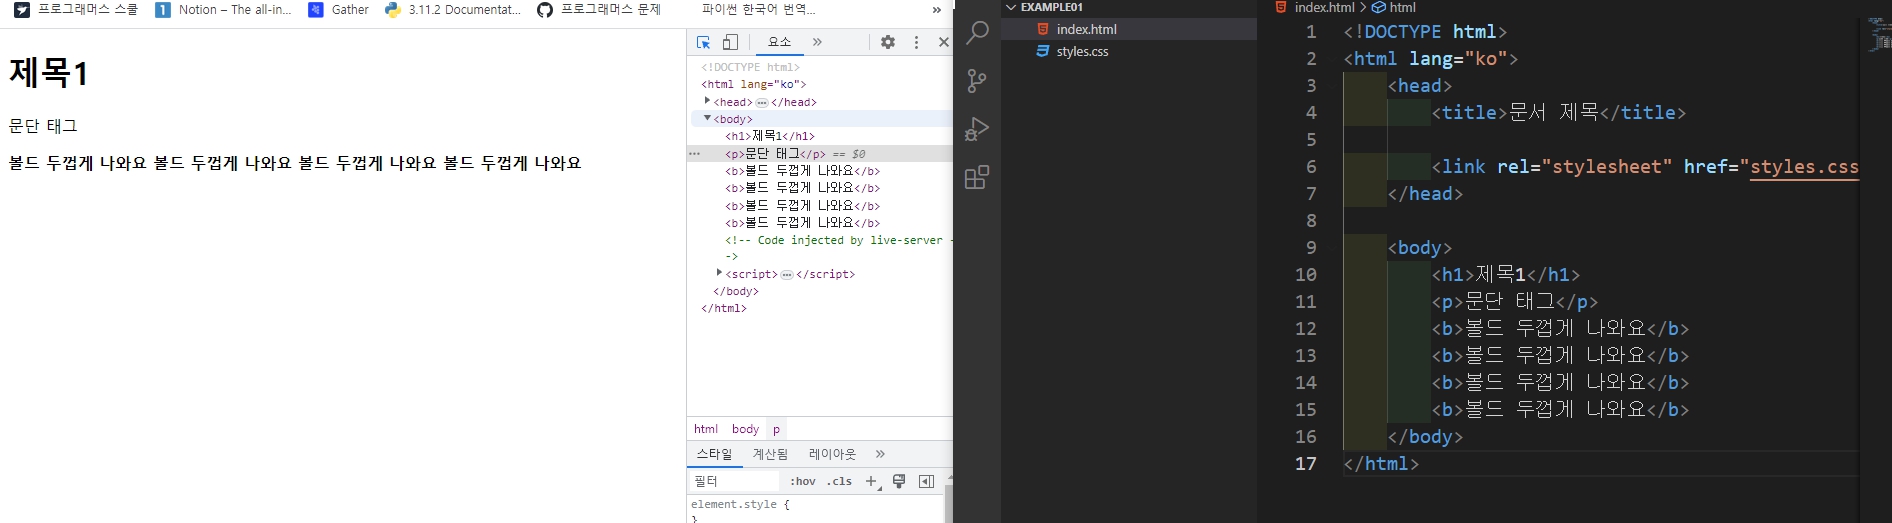Open the 파이썬 한국어 번역 bookmark
The width and height of the screenshot is (1892, 523).
(757, 10)
